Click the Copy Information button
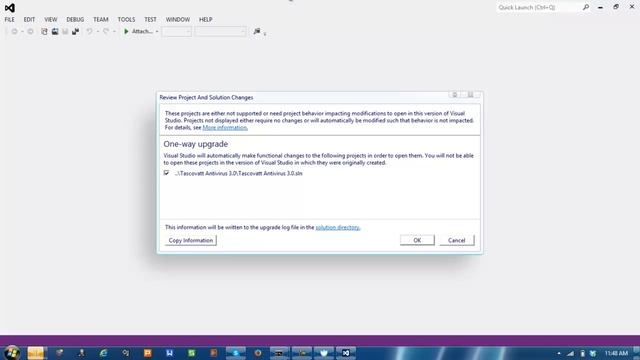 191,240
